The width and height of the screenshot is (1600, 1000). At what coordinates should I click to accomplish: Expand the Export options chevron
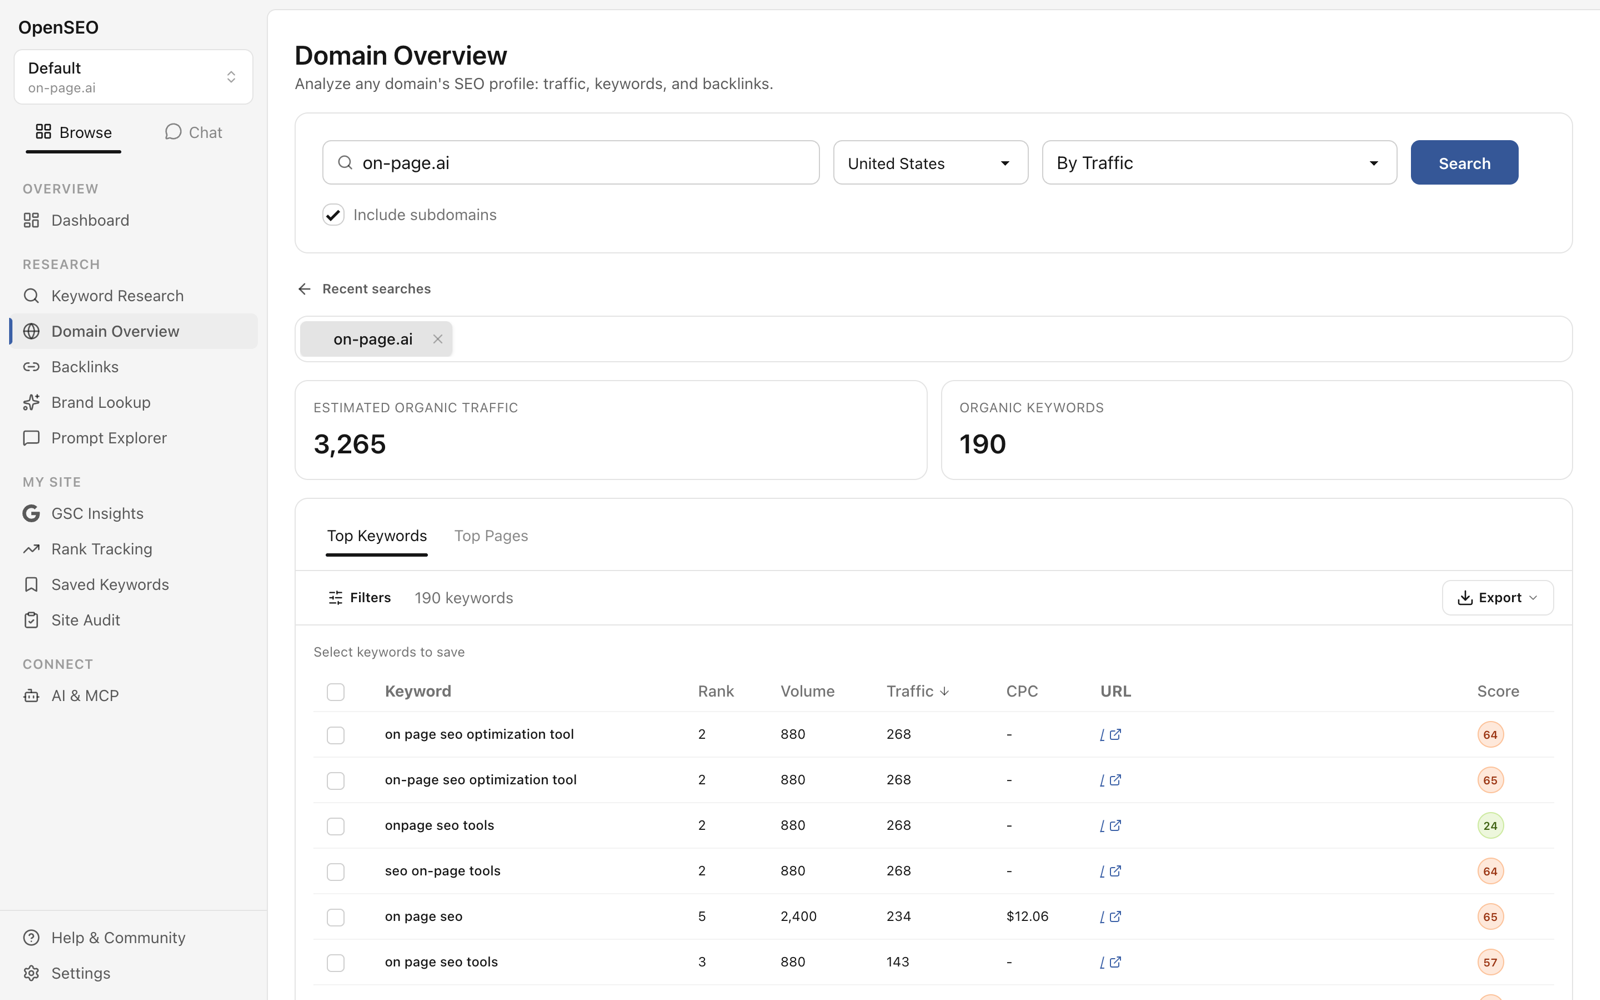tap(1533, 598)
